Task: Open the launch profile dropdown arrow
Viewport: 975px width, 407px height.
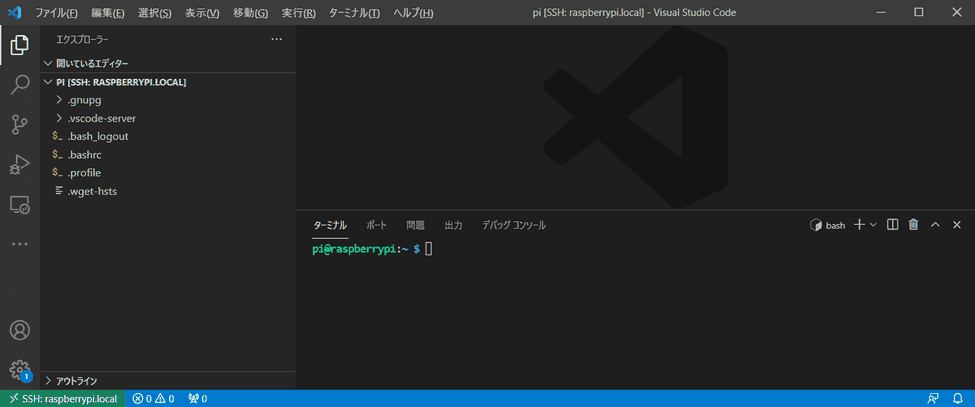Action: (x=873, y=224)
